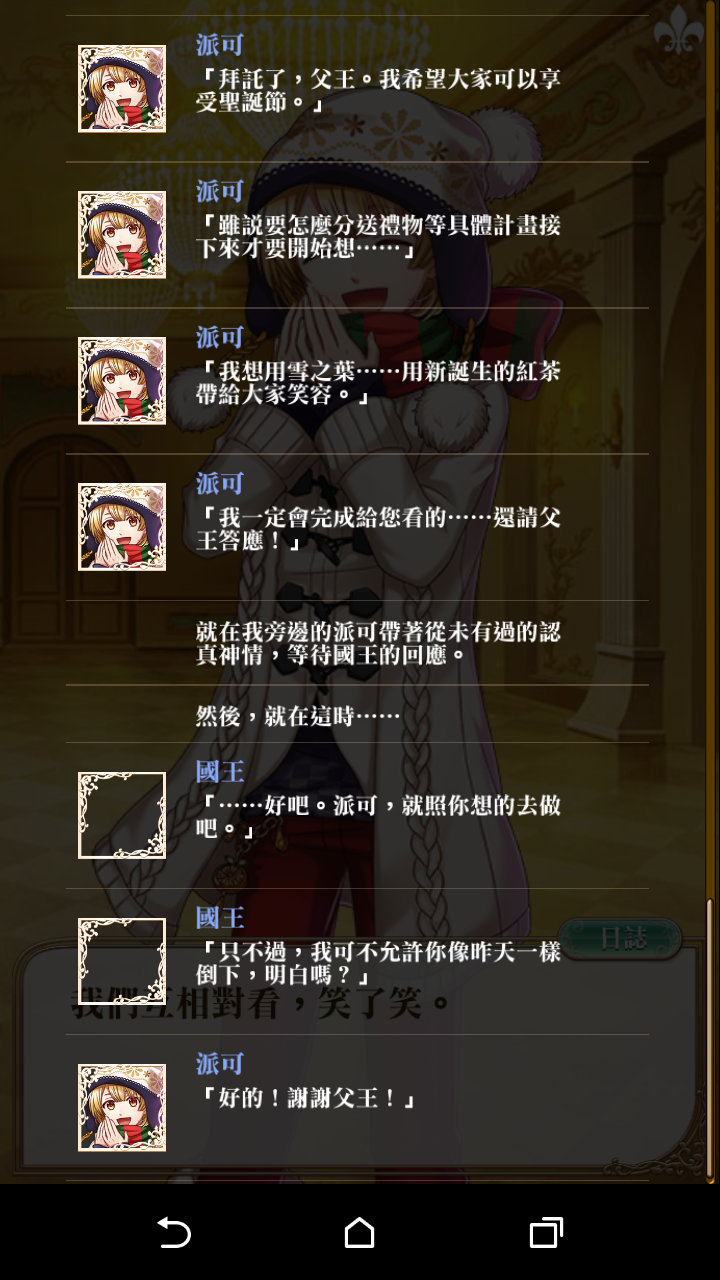
Task: Click empty 國王 portrait frame beside 只不過
Action: (122, 961)
